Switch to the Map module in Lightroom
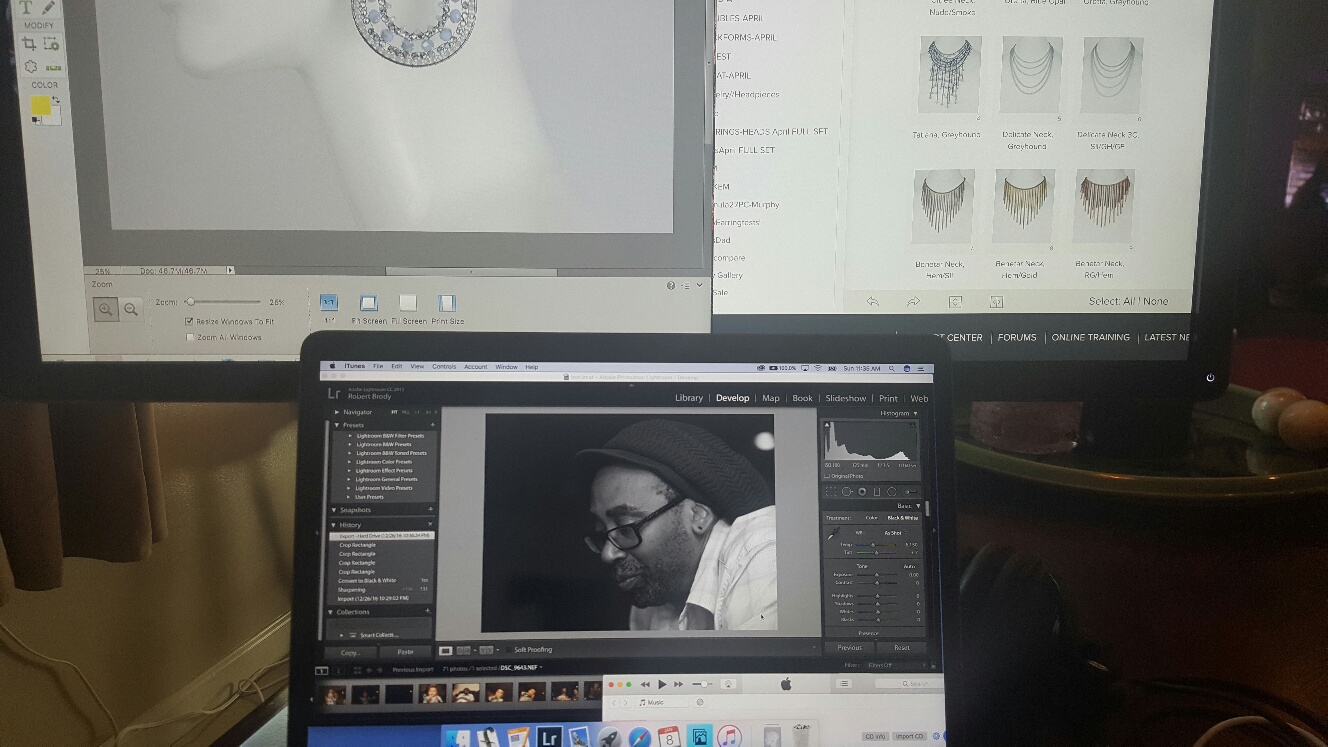This screenshot has height=747, width=1328. pos(771,398)
